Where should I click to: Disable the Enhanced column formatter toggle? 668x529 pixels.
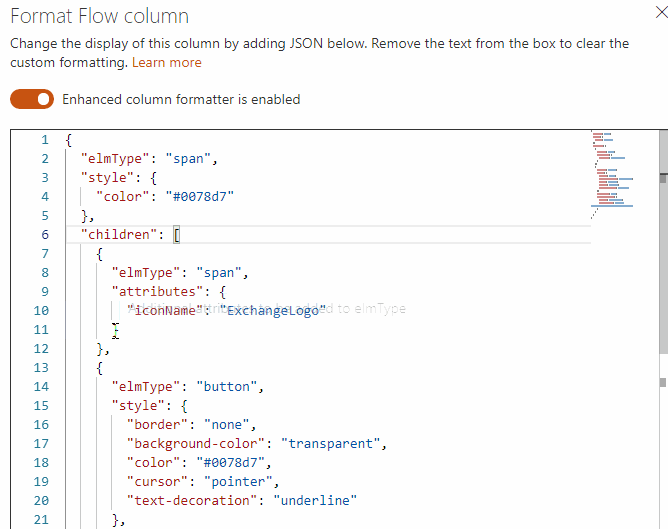pos(31,99)
